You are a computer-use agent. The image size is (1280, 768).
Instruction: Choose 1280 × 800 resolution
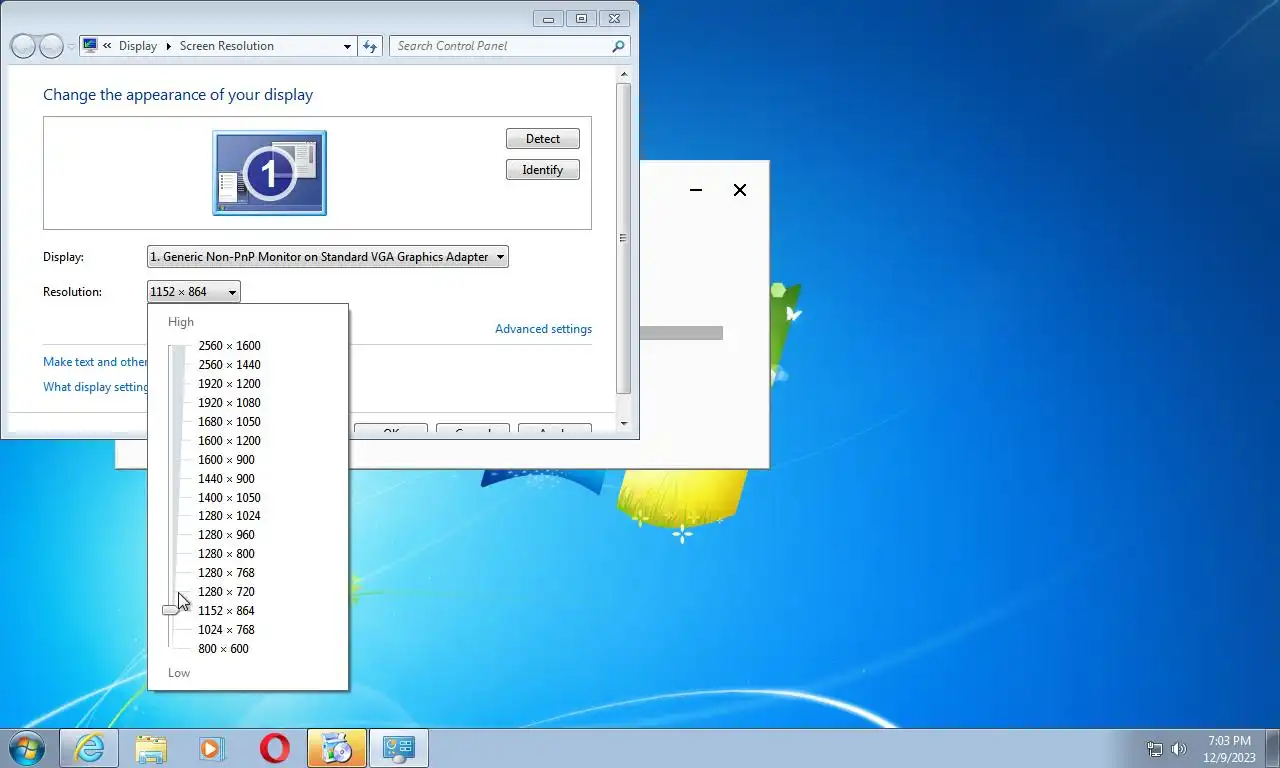click(x=226, y=554)
